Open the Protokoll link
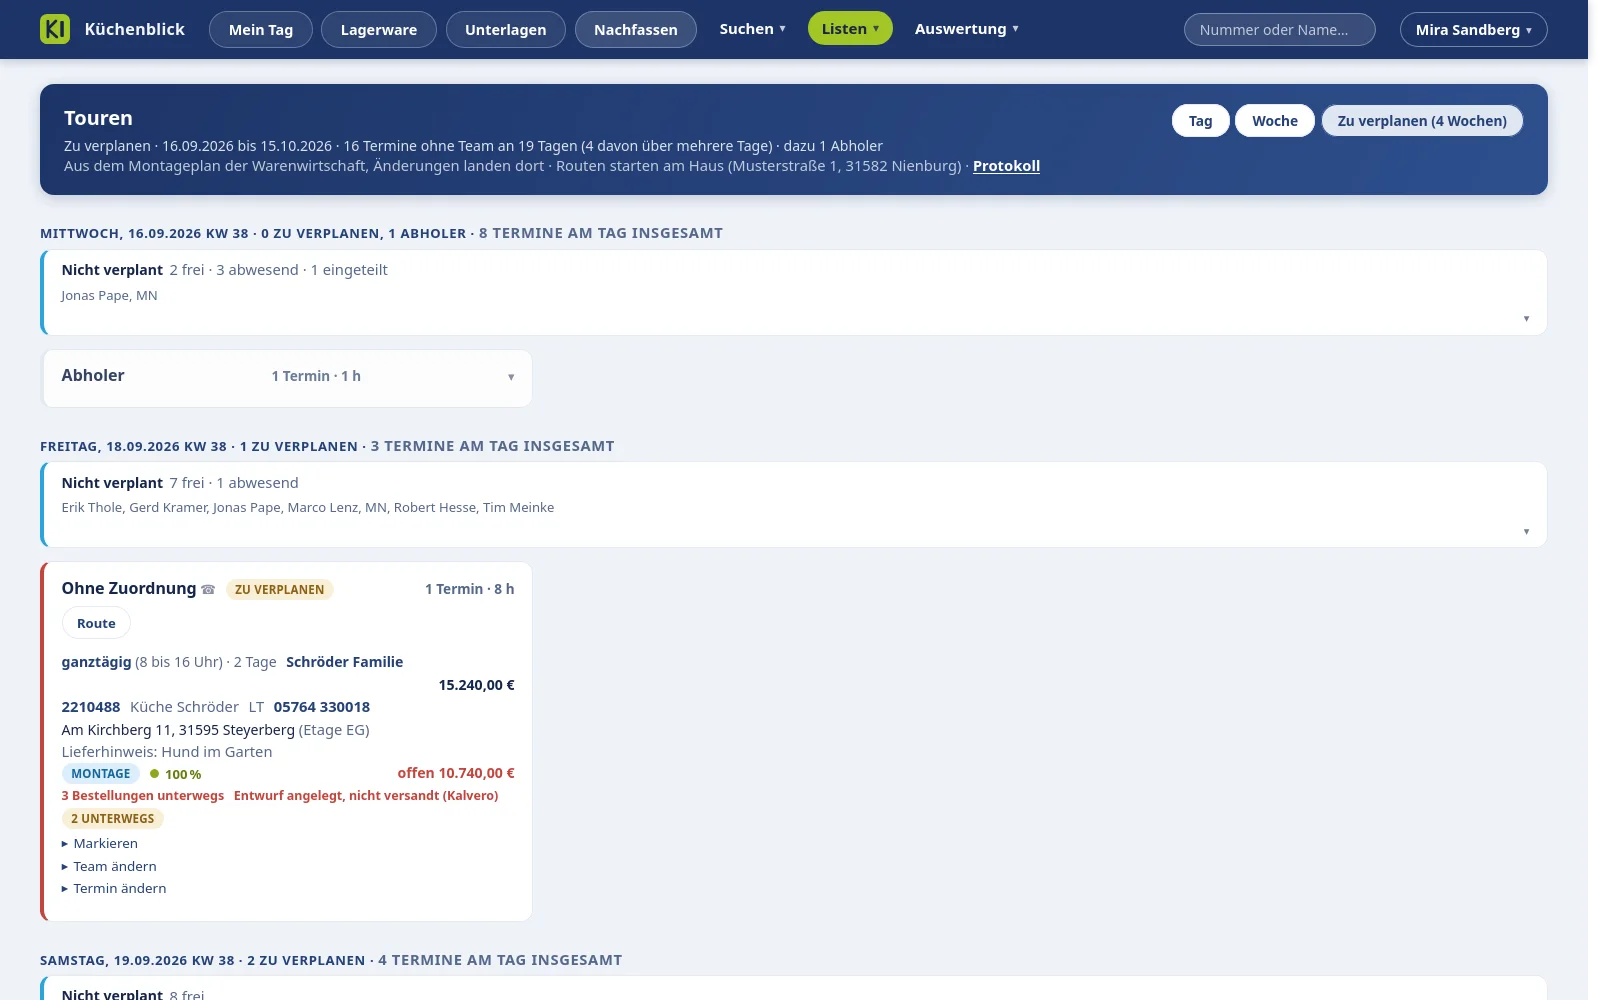 point(1006,166)
